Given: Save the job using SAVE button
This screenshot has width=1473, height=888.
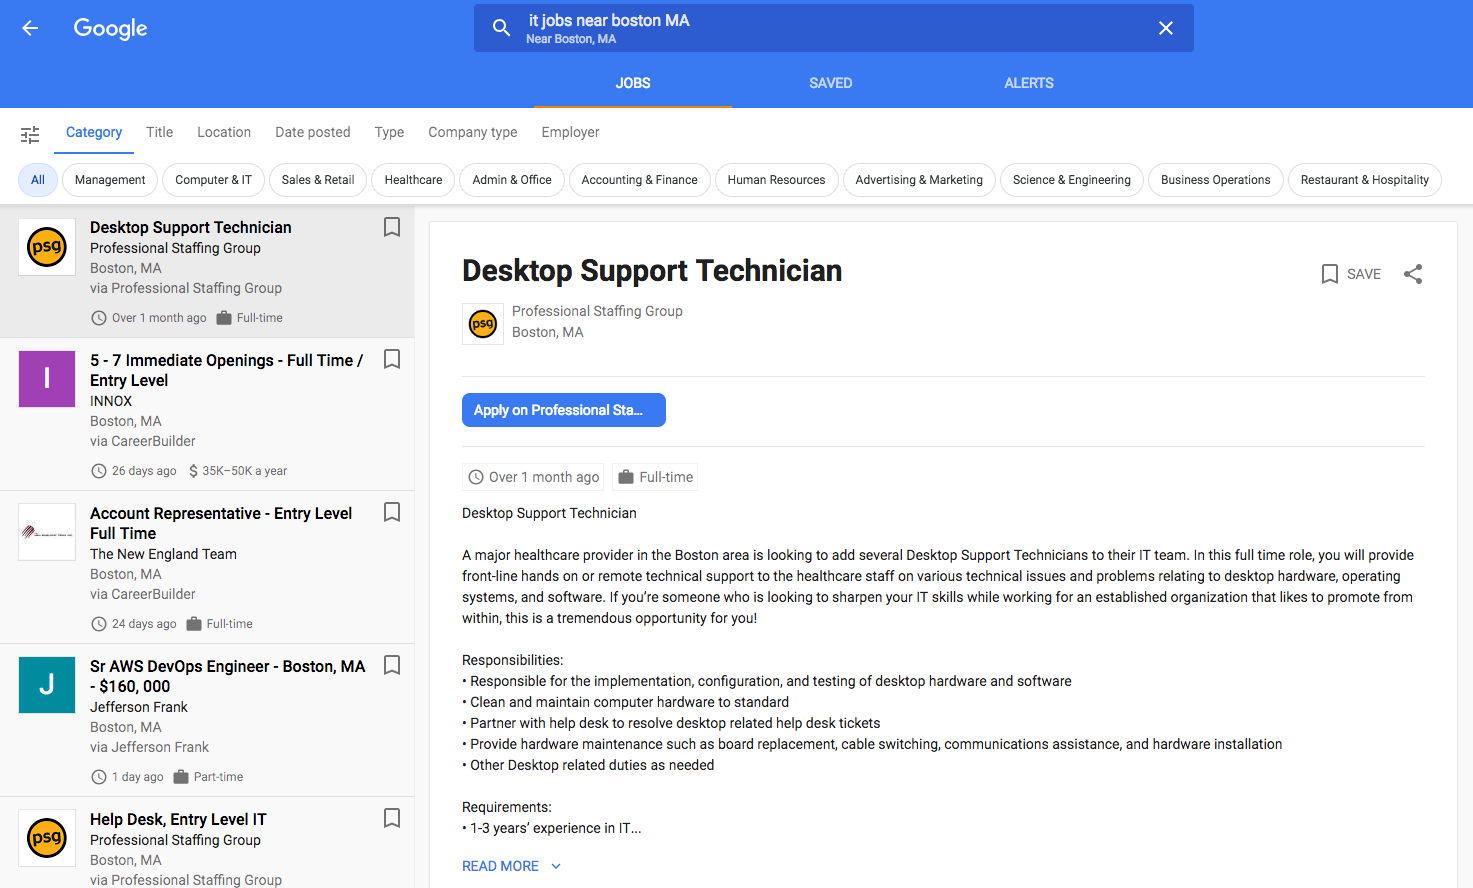Looking at the screenshot, I should [1351, 274].
